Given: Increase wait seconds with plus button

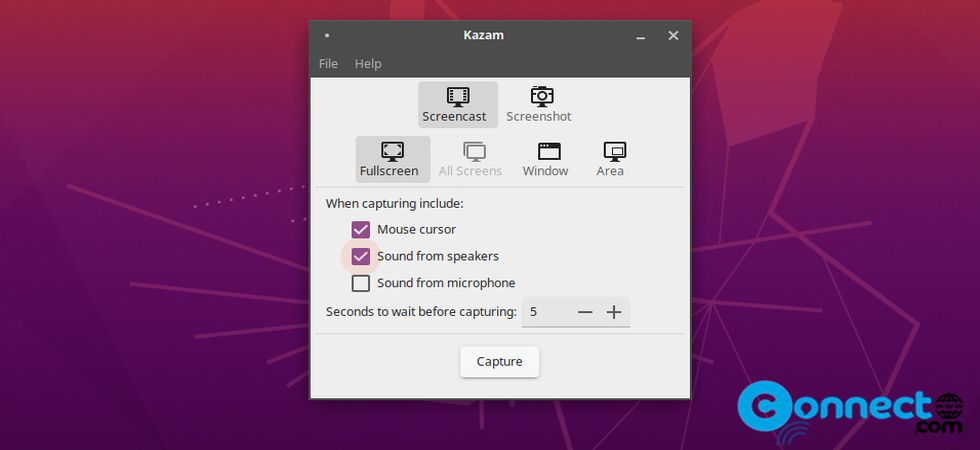Looking at the screenshot, I should 614,312.
